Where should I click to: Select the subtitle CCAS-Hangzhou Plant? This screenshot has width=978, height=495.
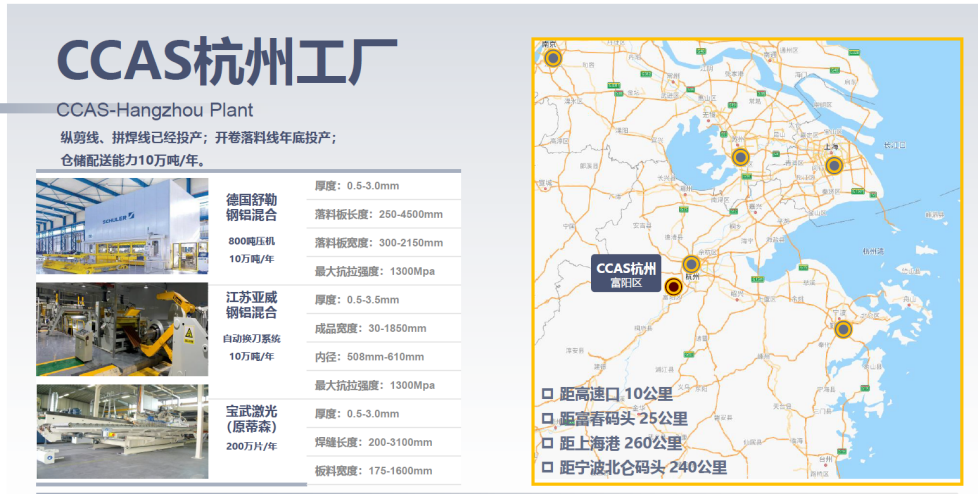155,110
